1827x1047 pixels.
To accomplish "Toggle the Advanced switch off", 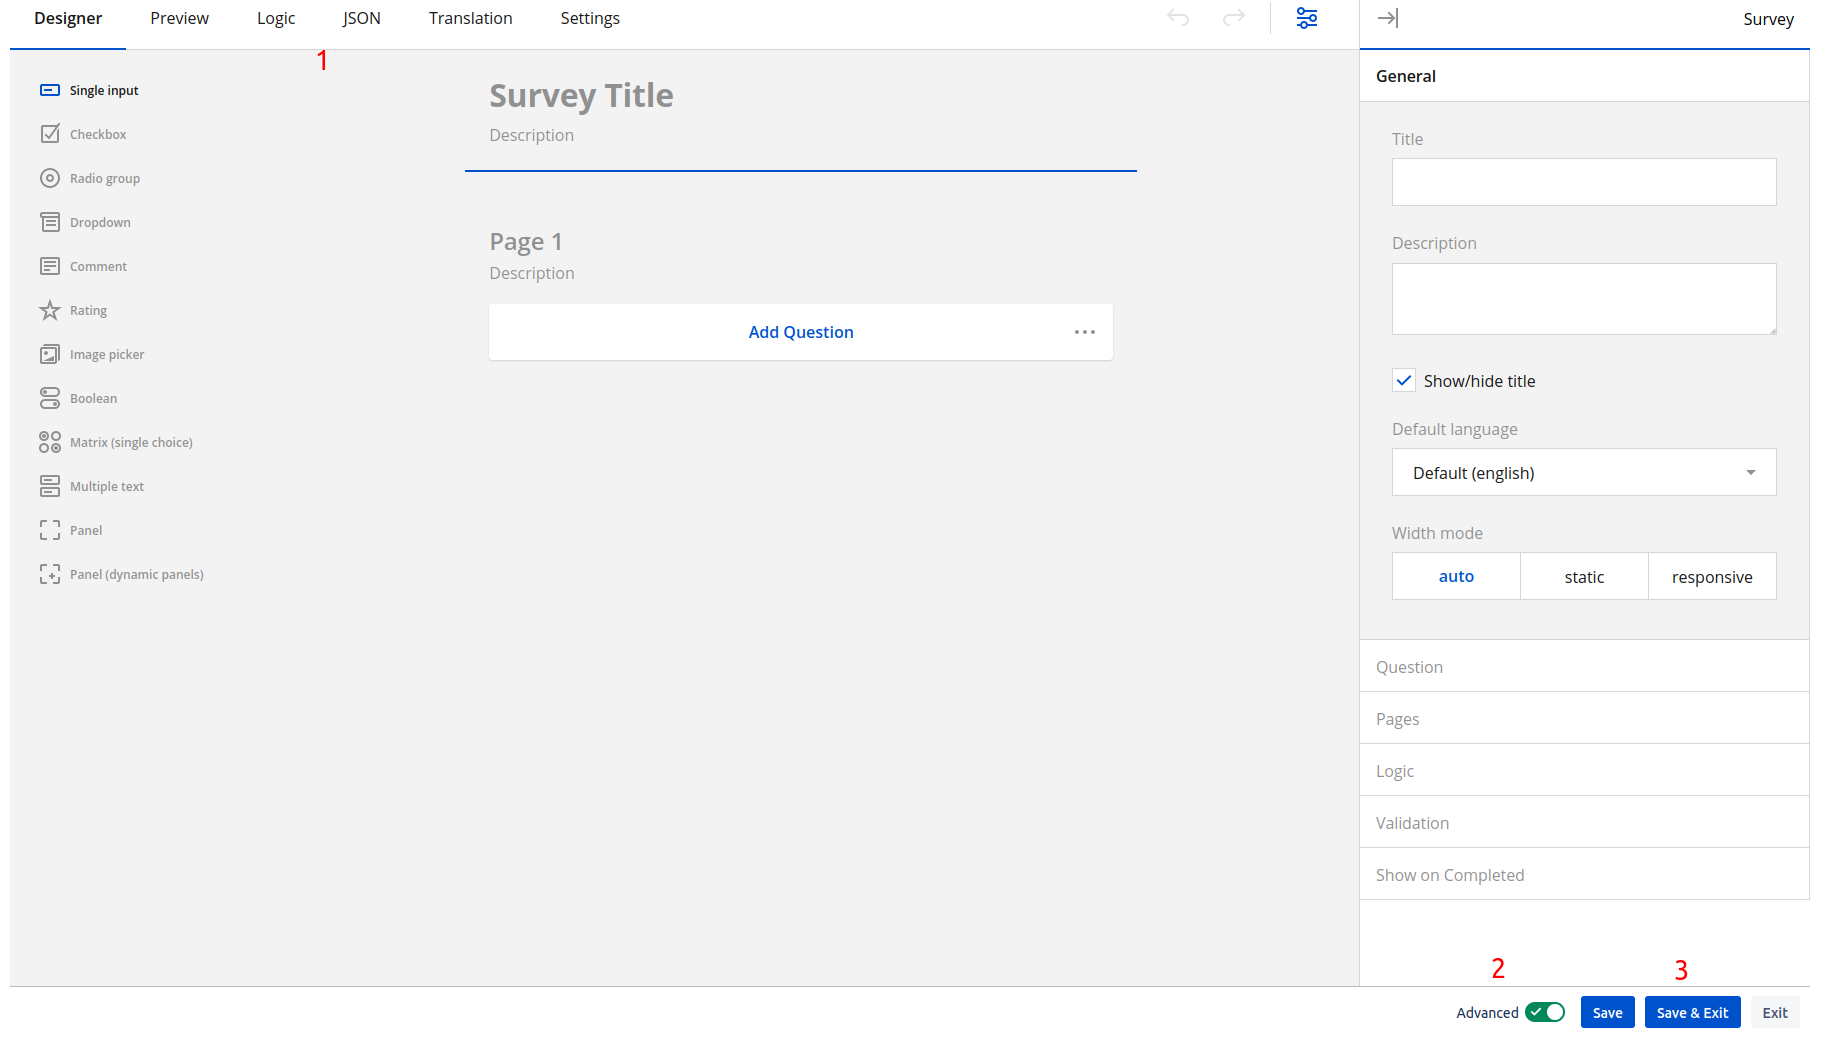I will 1545,1012.
